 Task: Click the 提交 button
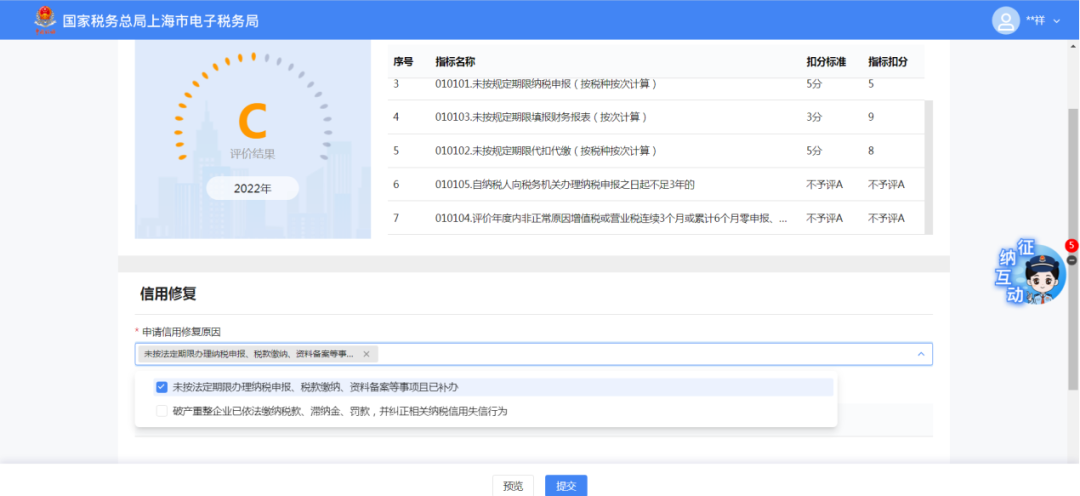(x=566, y=486)
